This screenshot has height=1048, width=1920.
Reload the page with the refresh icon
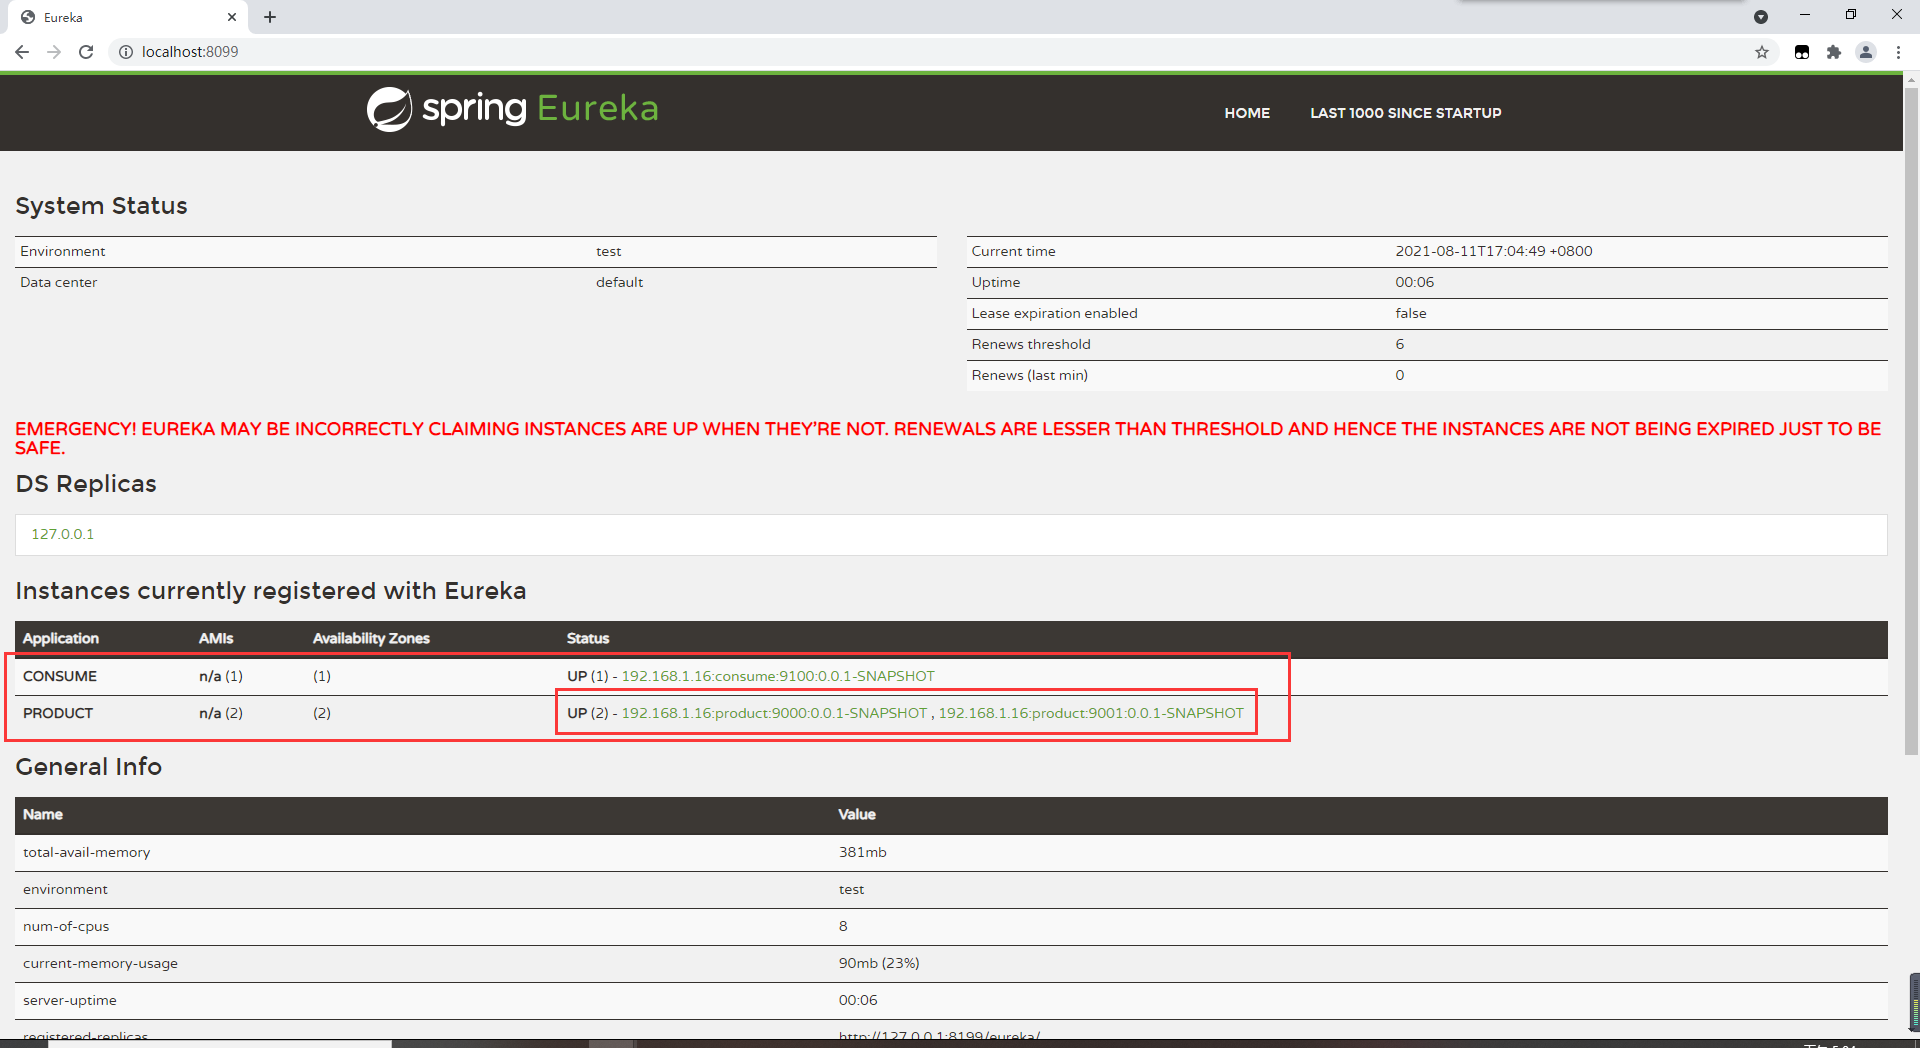(86, 52)
